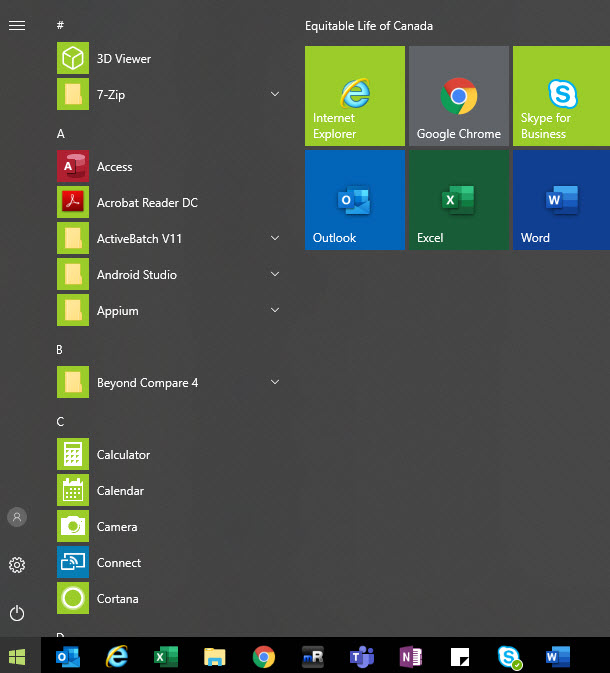This screenshot has width=610, height=673.
Task: Click the 'Equitable Life of Canada' group title
Action: 369,26
